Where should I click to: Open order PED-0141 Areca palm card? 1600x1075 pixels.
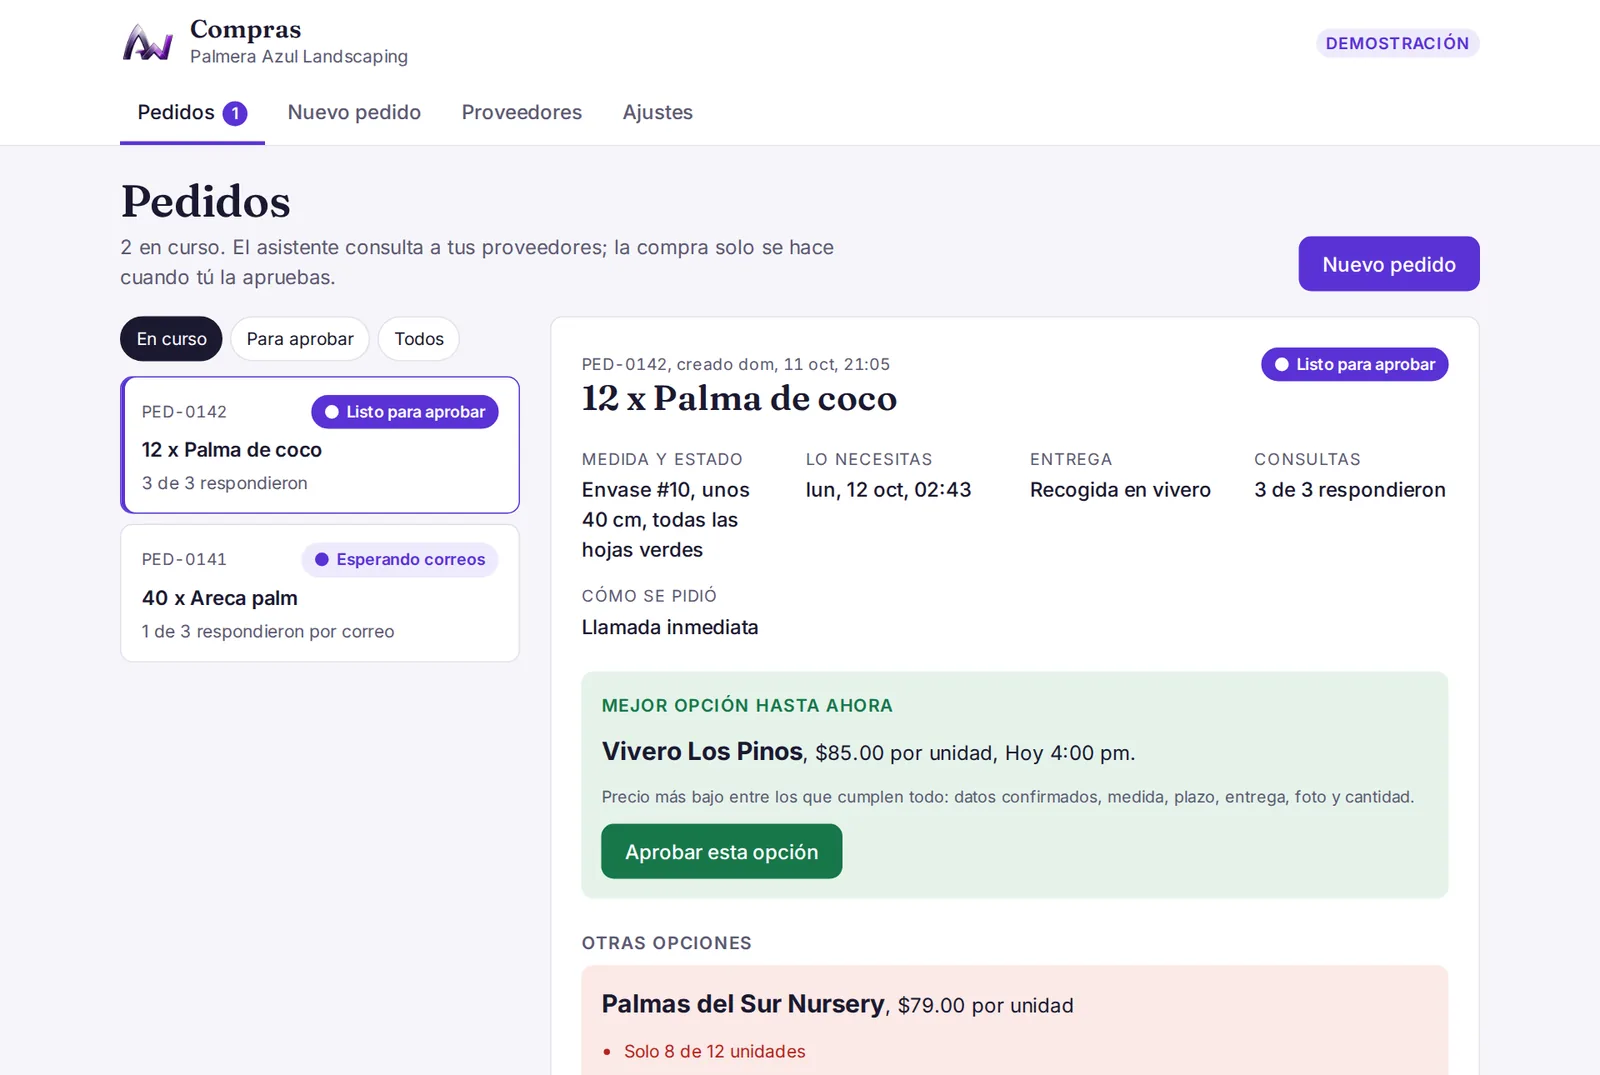pyautogui.click(x=320, y=593)
